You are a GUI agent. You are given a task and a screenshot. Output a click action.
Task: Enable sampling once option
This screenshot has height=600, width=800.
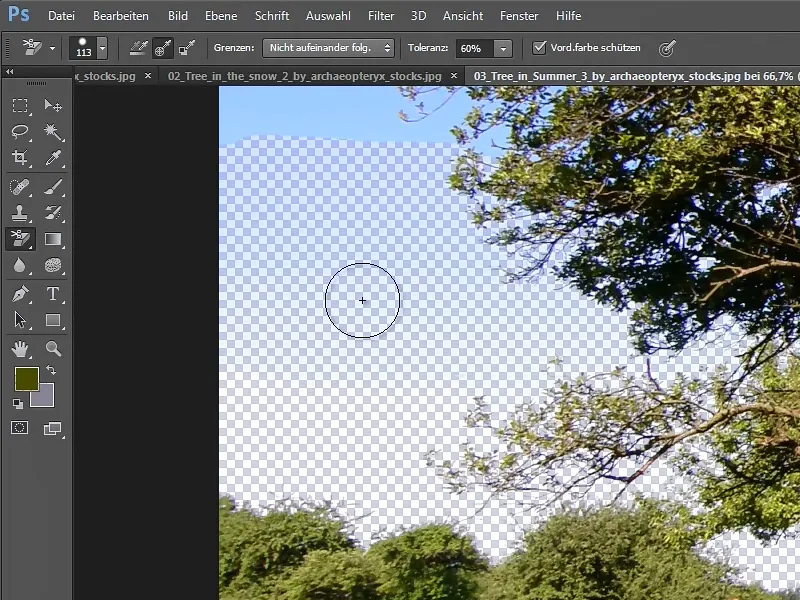pyautogui.click(x=162, y=48)
